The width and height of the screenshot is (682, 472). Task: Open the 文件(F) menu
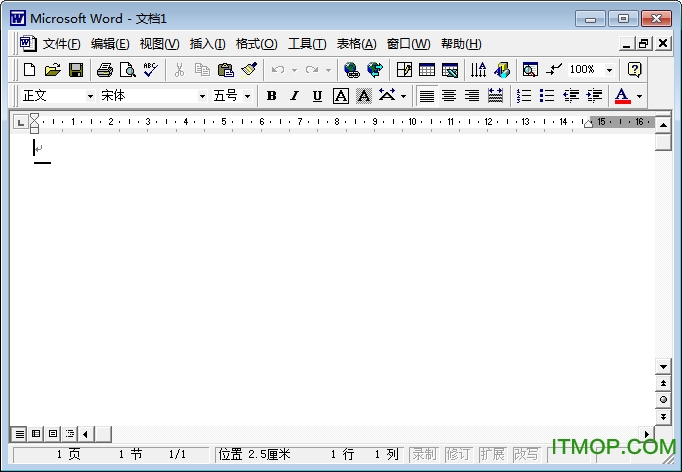pos(61,44)
